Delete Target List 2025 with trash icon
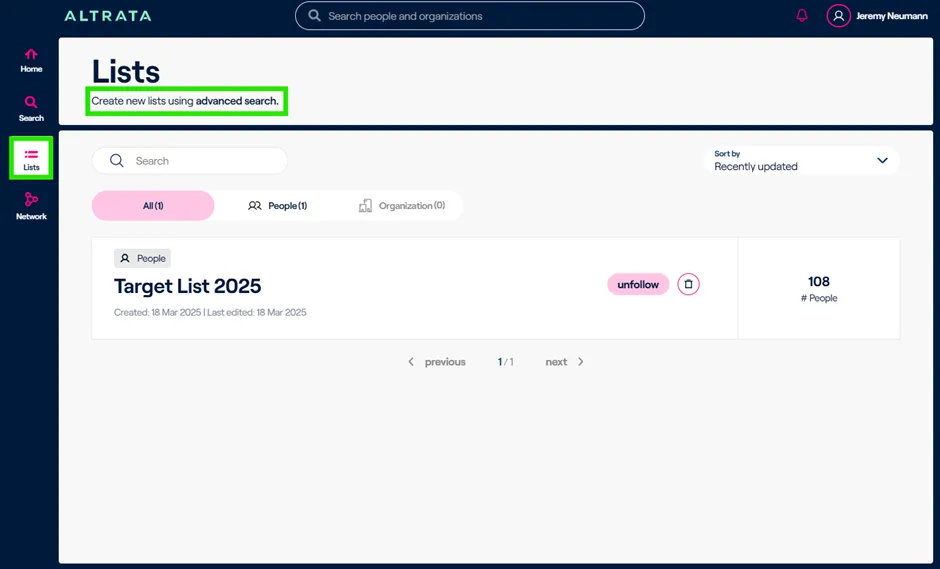This screenshot has width=940, height=569. coord(688,284)
